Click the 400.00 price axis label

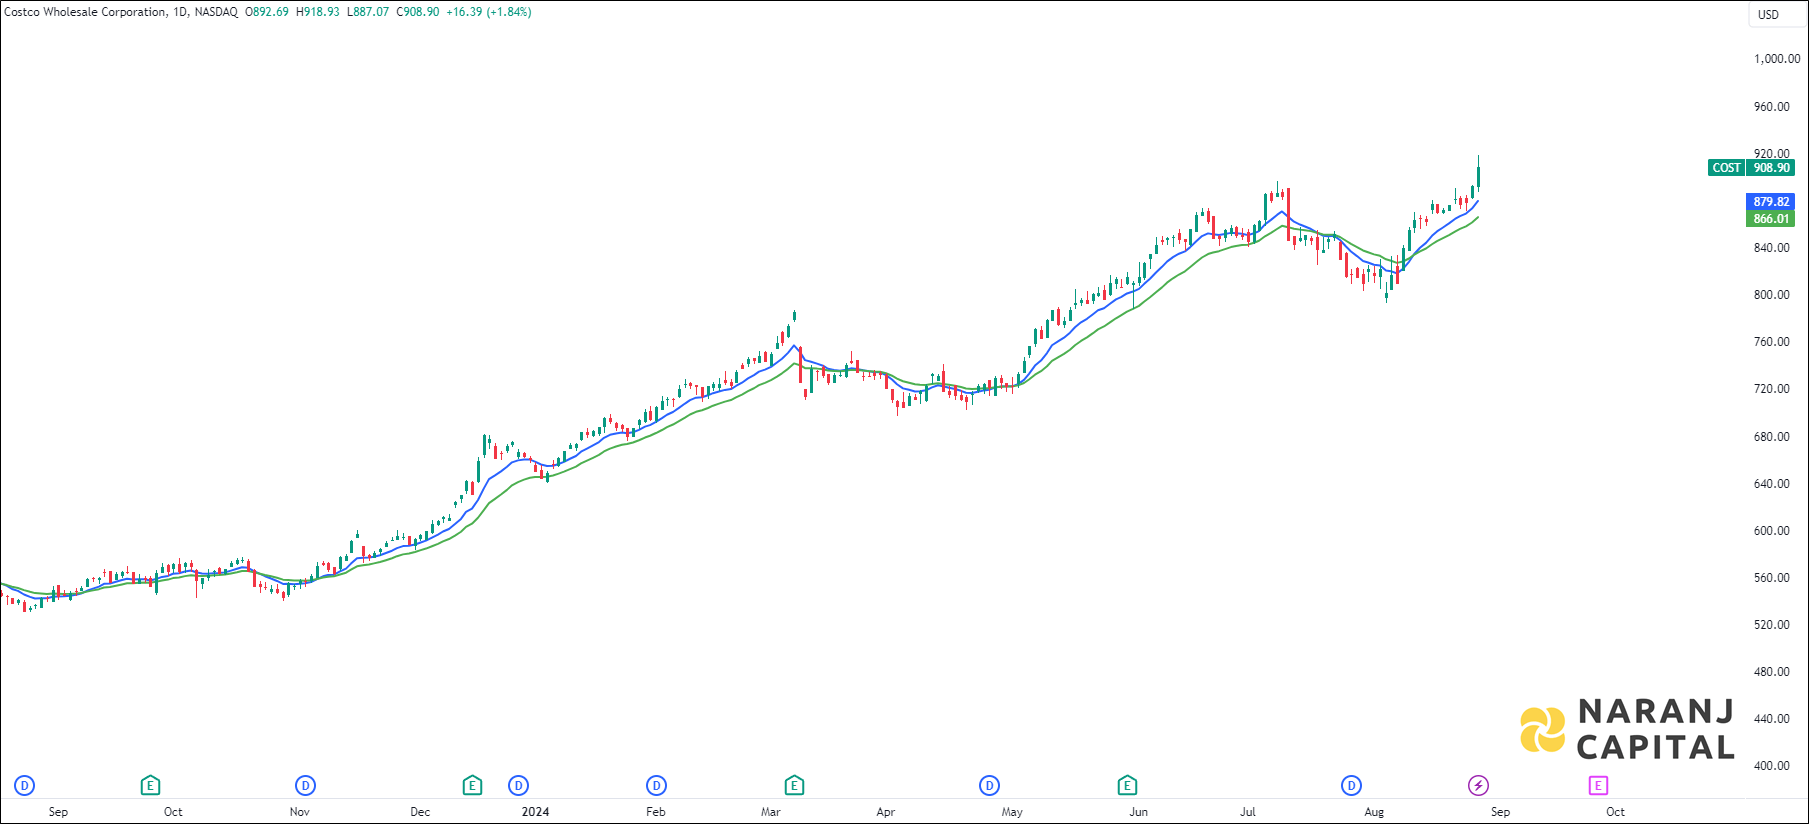[x=1772, y=766]
